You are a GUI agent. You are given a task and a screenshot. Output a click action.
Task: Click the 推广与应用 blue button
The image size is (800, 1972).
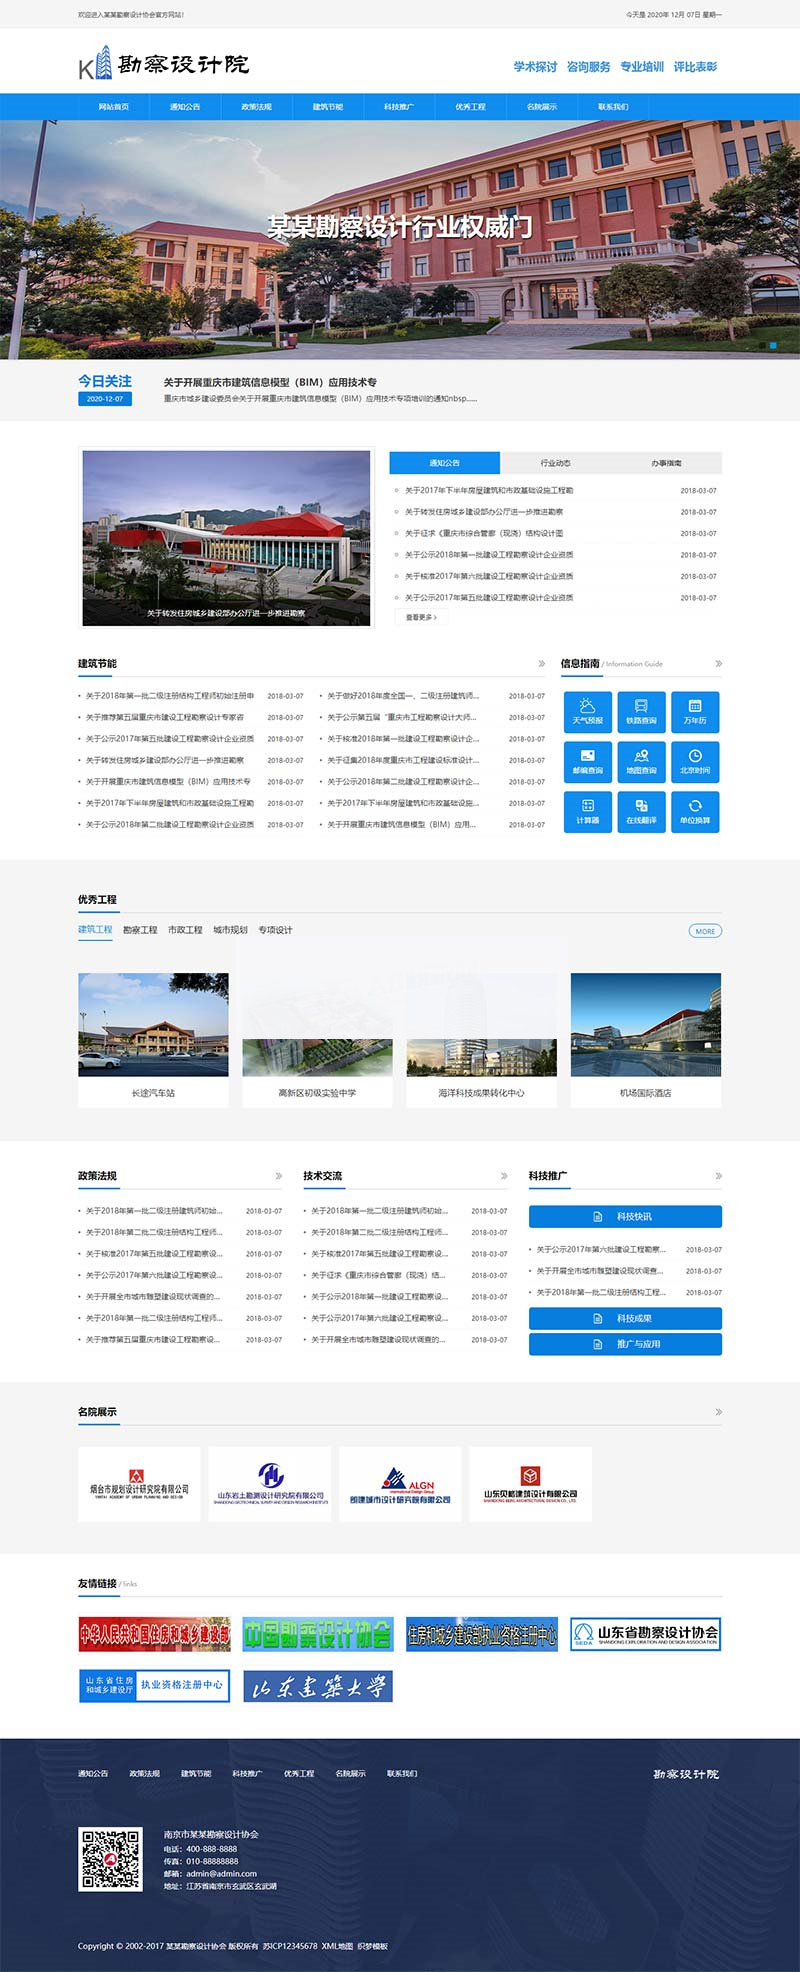[625, 1344]
